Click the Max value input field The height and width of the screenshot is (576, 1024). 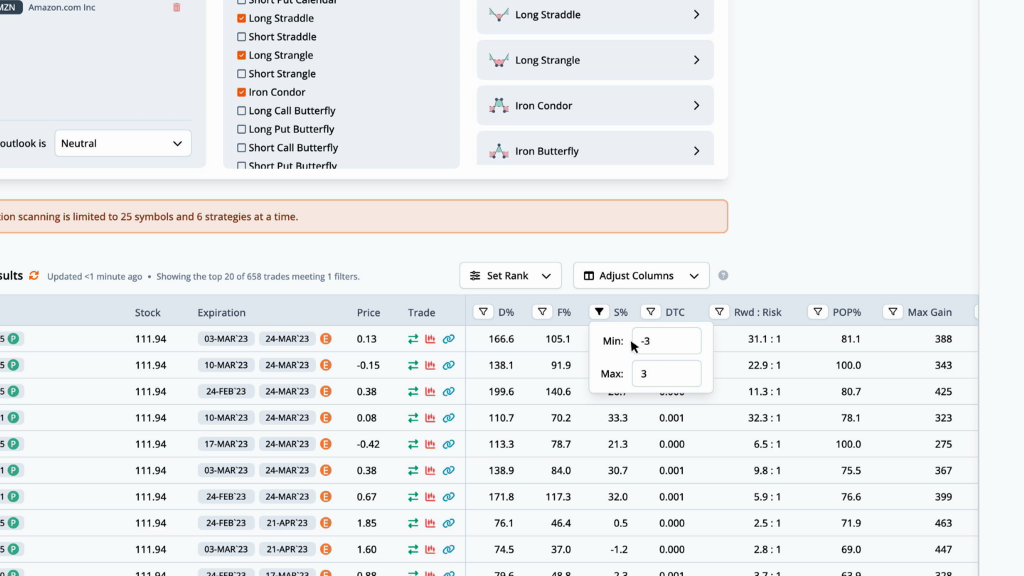666,374
